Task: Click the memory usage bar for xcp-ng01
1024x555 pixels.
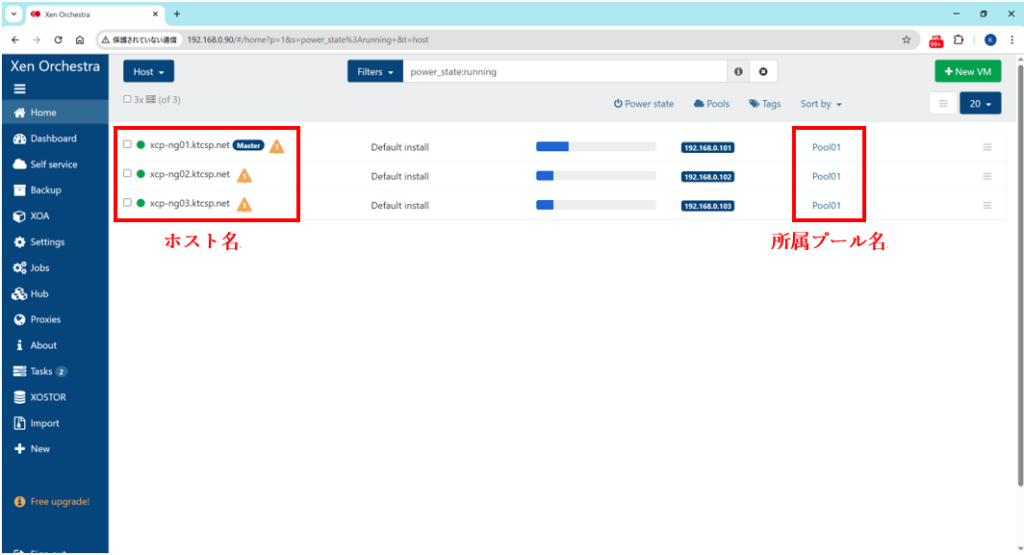Action: (595, 147)
